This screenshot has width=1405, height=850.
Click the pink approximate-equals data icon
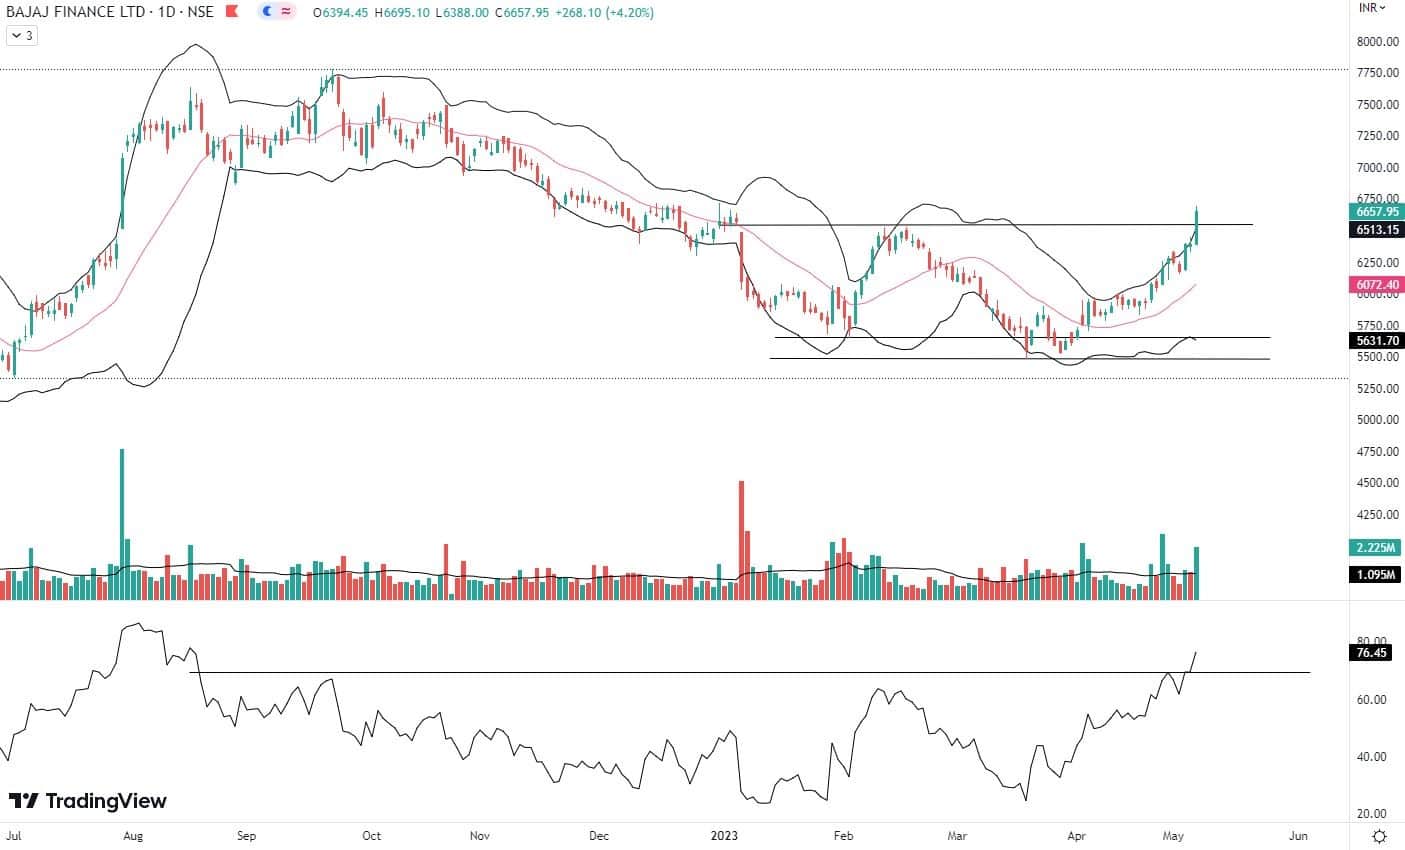pyautogui.click(x=285, y=12)
